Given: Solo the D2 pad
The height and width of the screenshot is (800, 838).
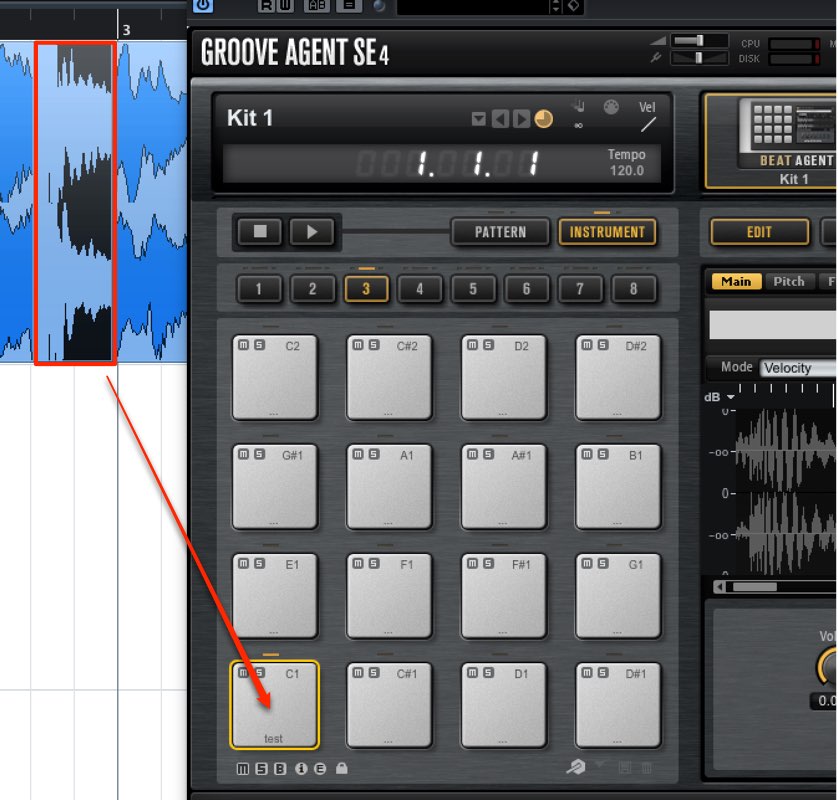Looking at the screenshot, I should 488,345.
